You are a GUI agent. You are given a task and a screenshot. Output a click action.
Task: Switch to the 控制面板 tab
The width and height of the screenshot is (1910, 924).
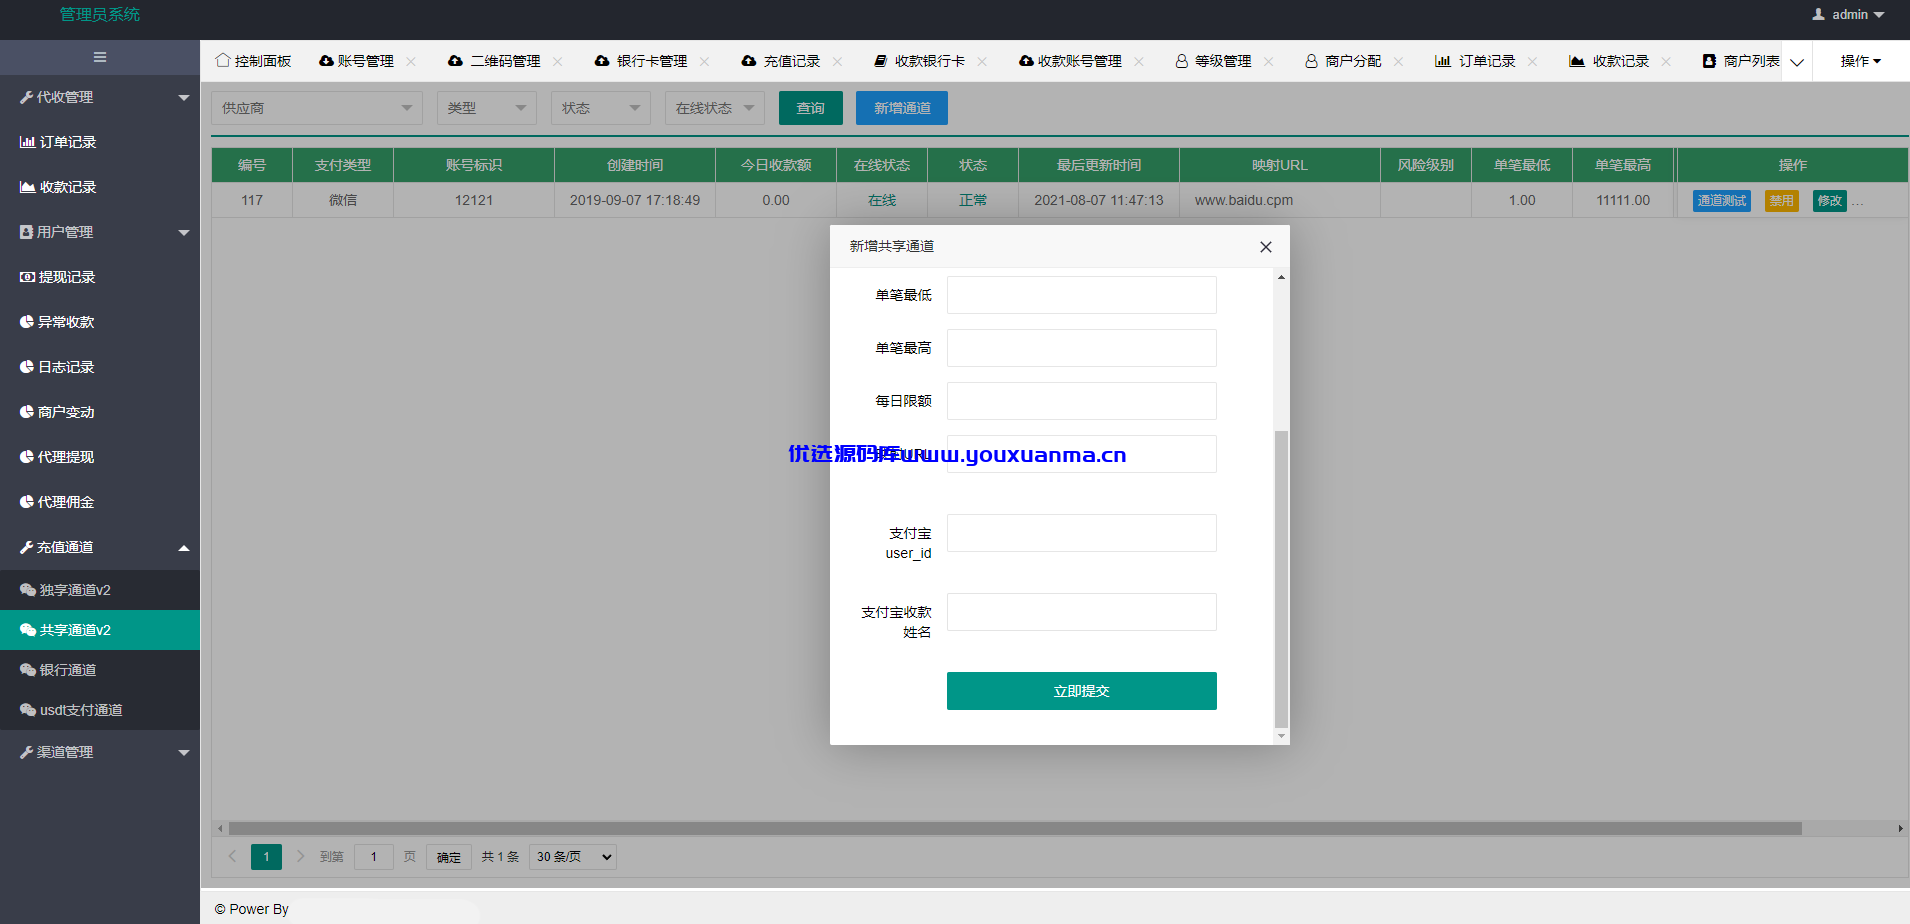click(x=253, y=62)
